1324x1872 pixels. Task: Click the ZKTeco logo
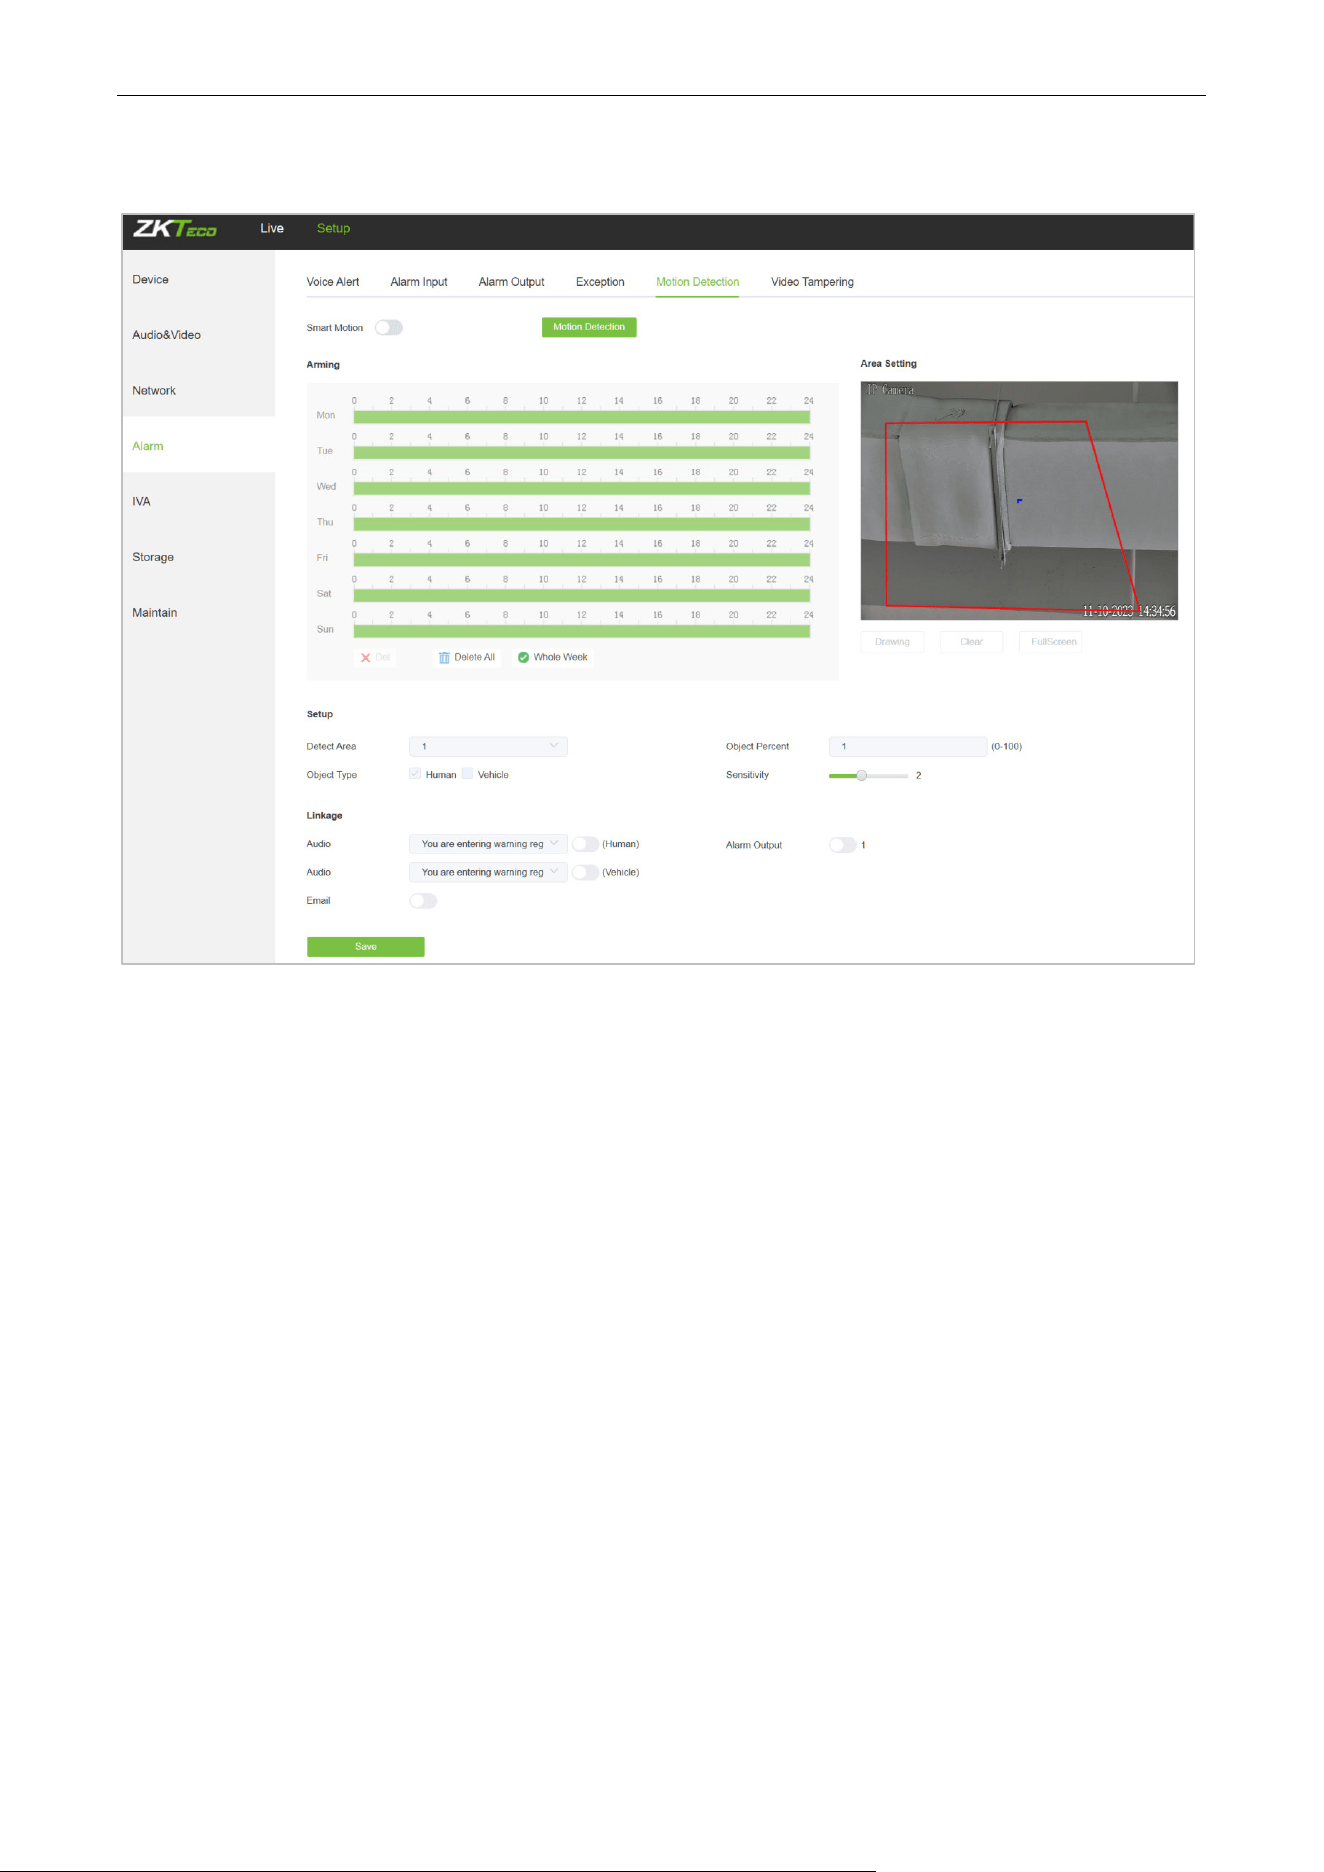tap(175, 229)
